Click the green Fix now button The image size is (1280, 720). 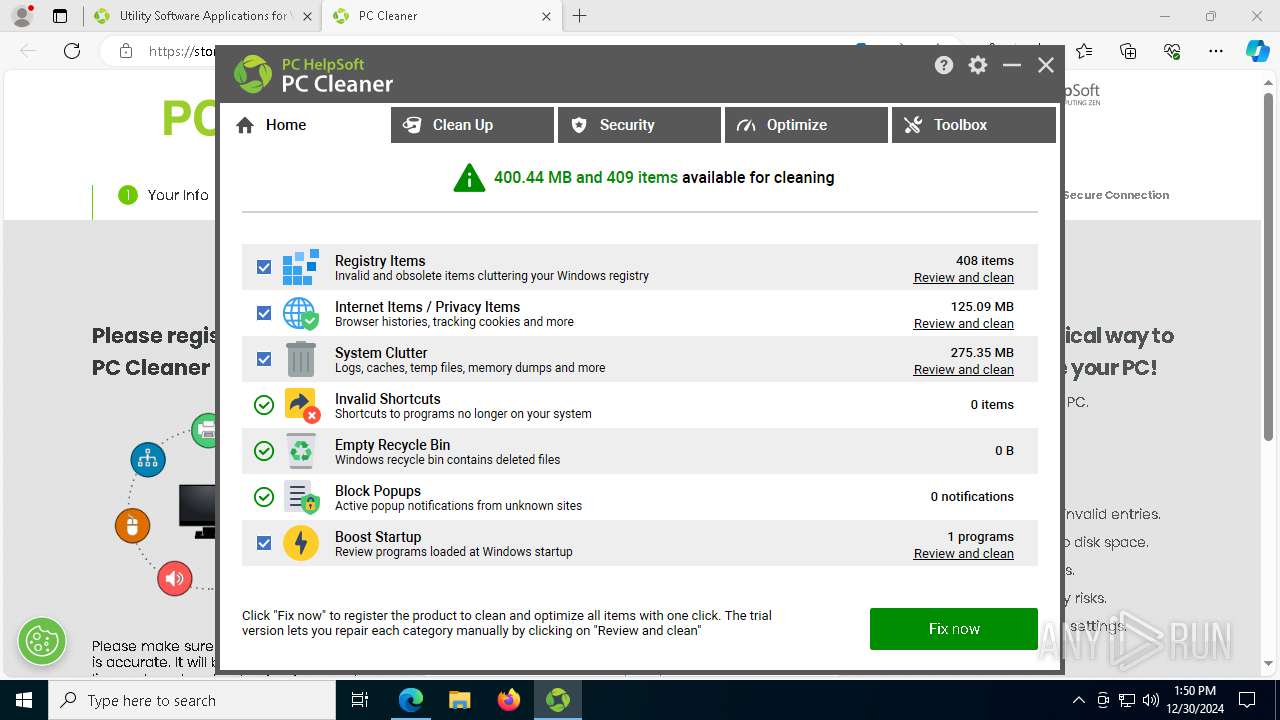(x=953, y=629)
